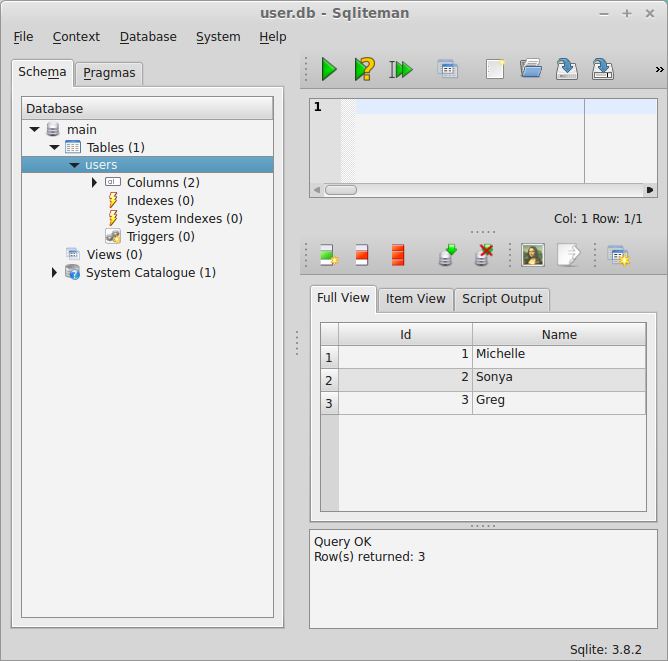The width and height of the screenshot is (668, 661).
Task: Click Run SQL from cursor icon
Action: 401,69
